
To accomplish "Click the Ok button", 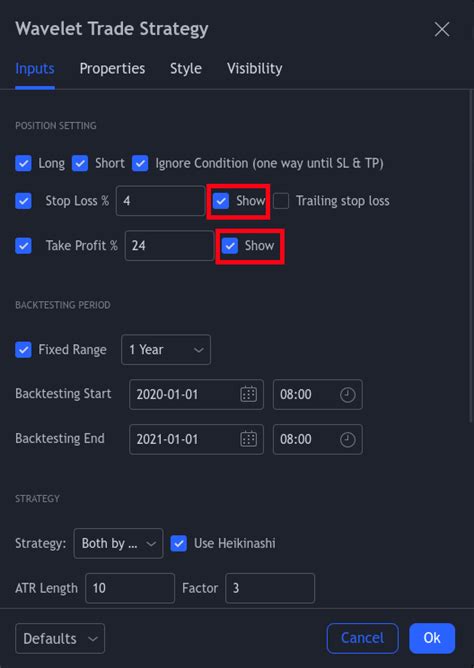I will pyautogui.click(x=432, y=638).
